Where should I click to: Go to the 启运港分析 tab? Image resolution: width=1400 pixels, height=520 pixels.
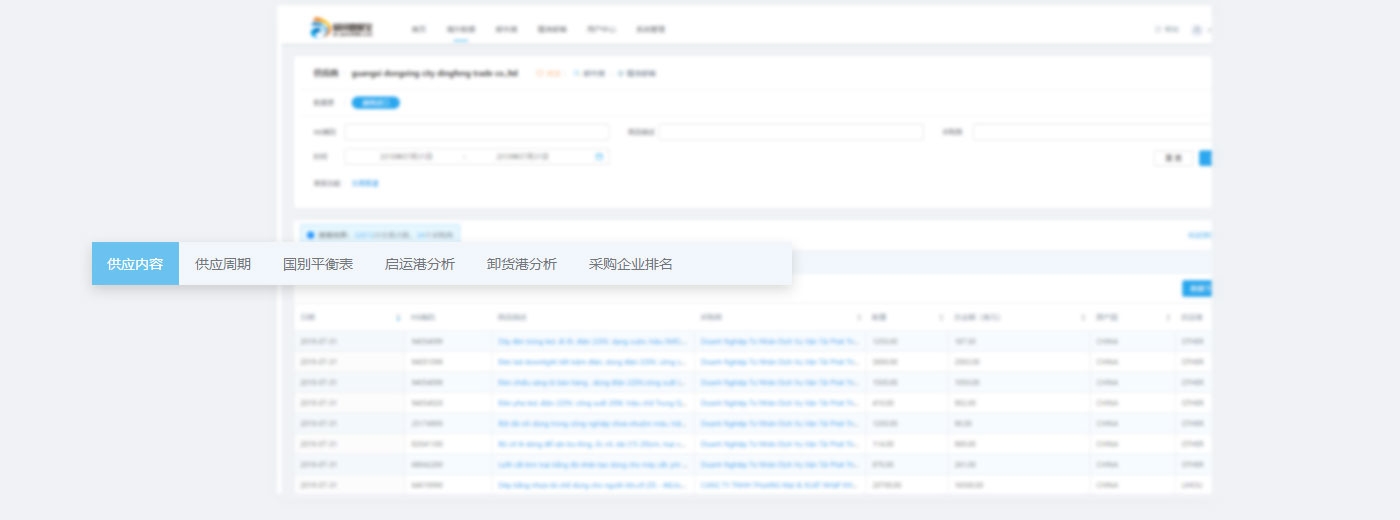pyautogui.click(x=419, y=264)
